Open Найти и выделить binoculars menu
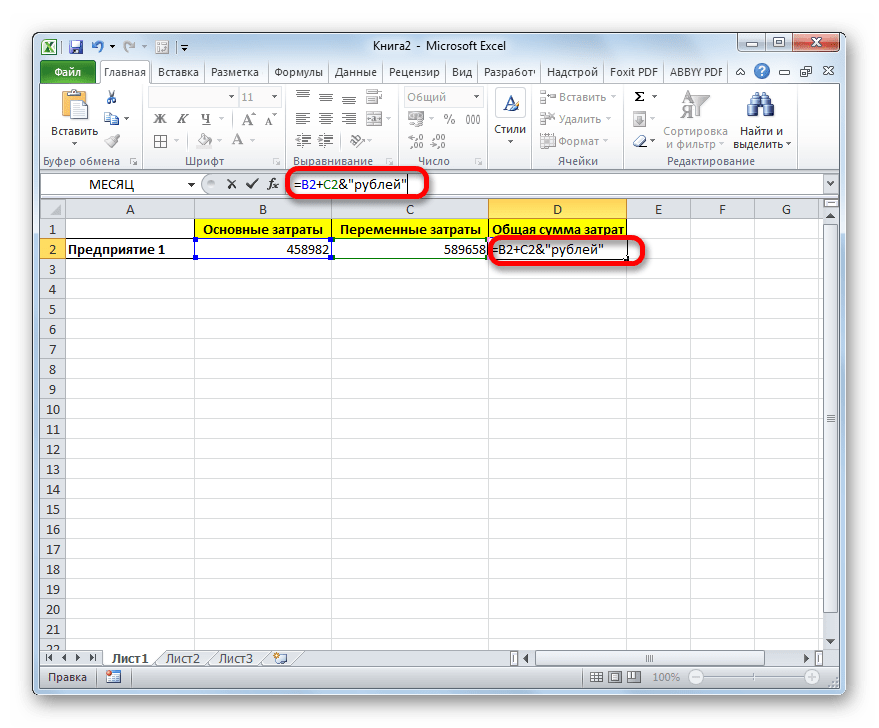The image size is (879, 728). tap(761, 120)
